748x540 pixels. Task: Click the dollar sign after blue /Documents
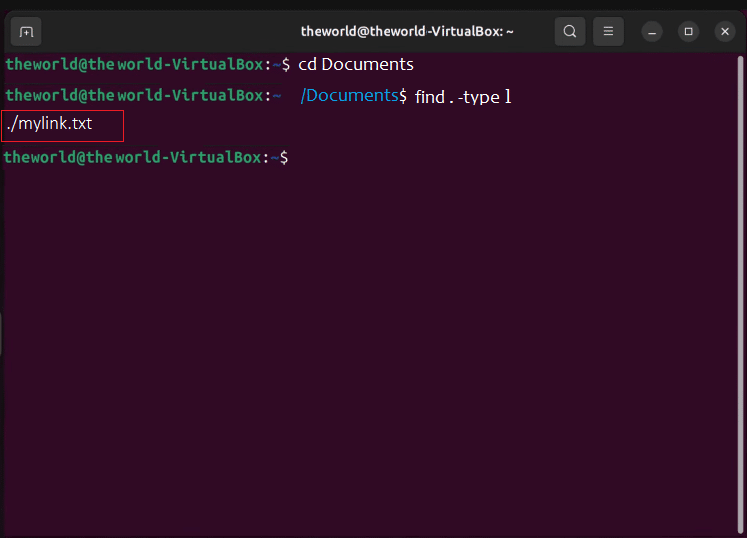pos(403,96)
